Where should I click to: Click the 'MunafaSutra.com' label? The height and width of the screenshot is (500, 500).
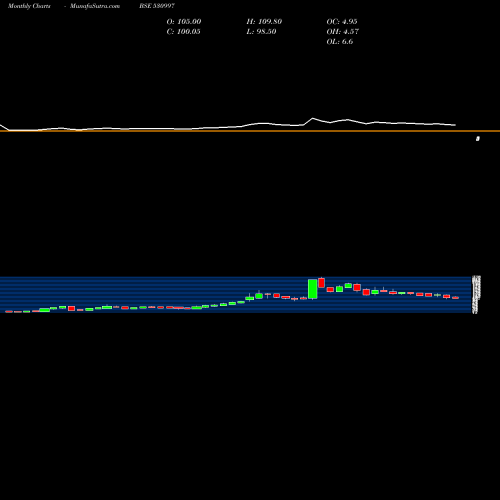pos(95,6)
